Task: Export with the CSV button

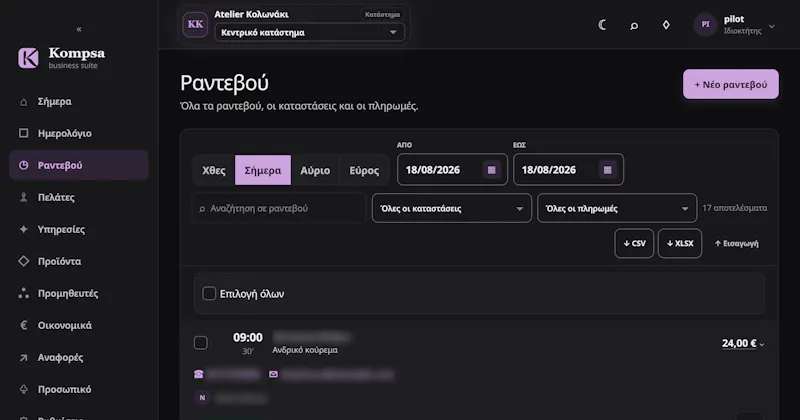Action: point(634,243)
